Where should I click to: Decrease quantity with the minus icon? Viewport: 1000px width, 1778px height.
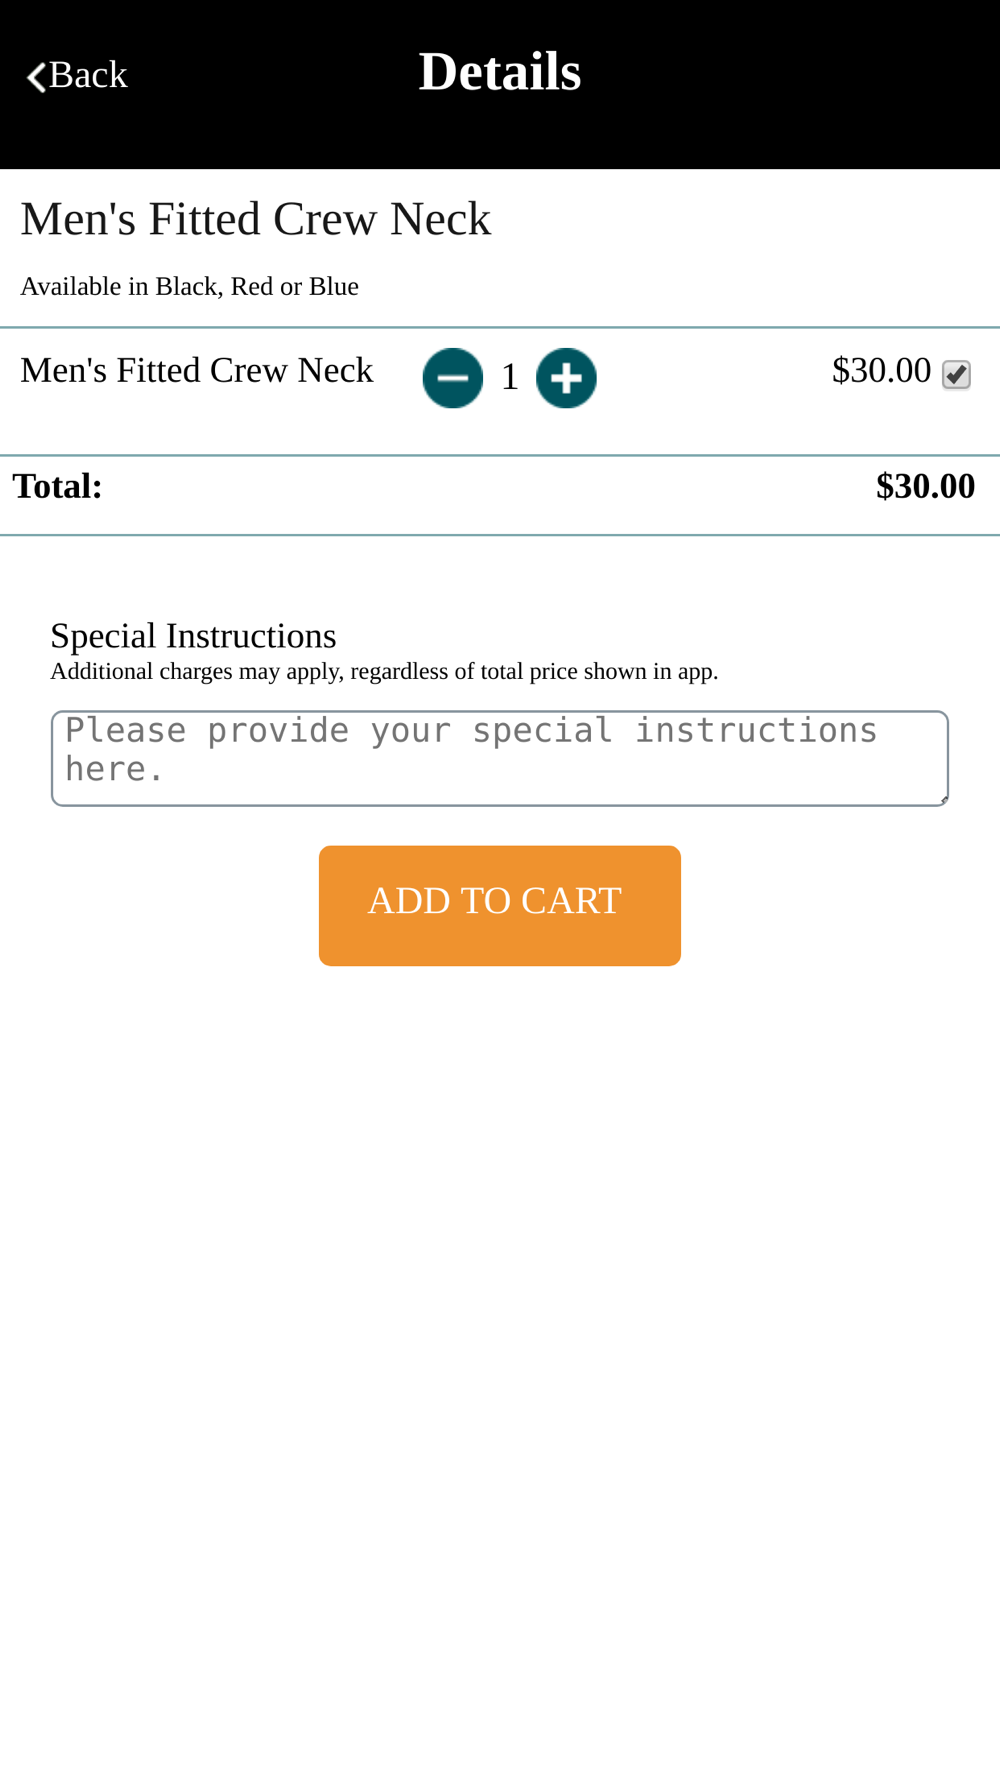click(x=452, y=378)
